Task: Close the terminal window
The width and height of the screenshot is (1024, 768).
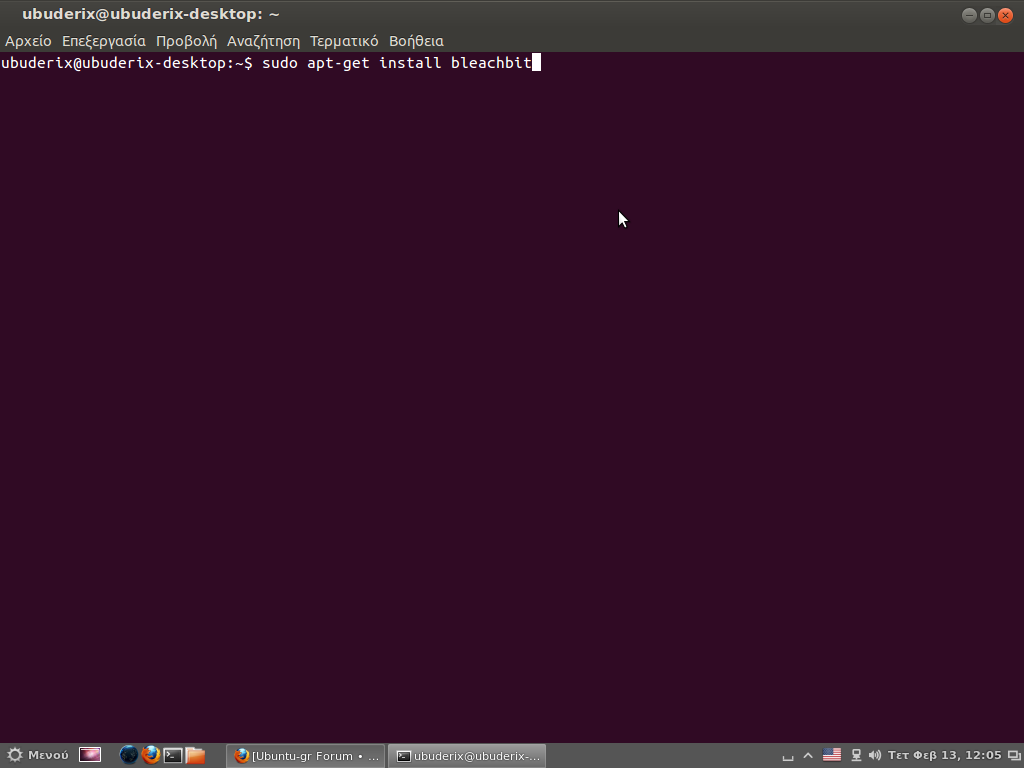Action: (x=1005, y=15)
